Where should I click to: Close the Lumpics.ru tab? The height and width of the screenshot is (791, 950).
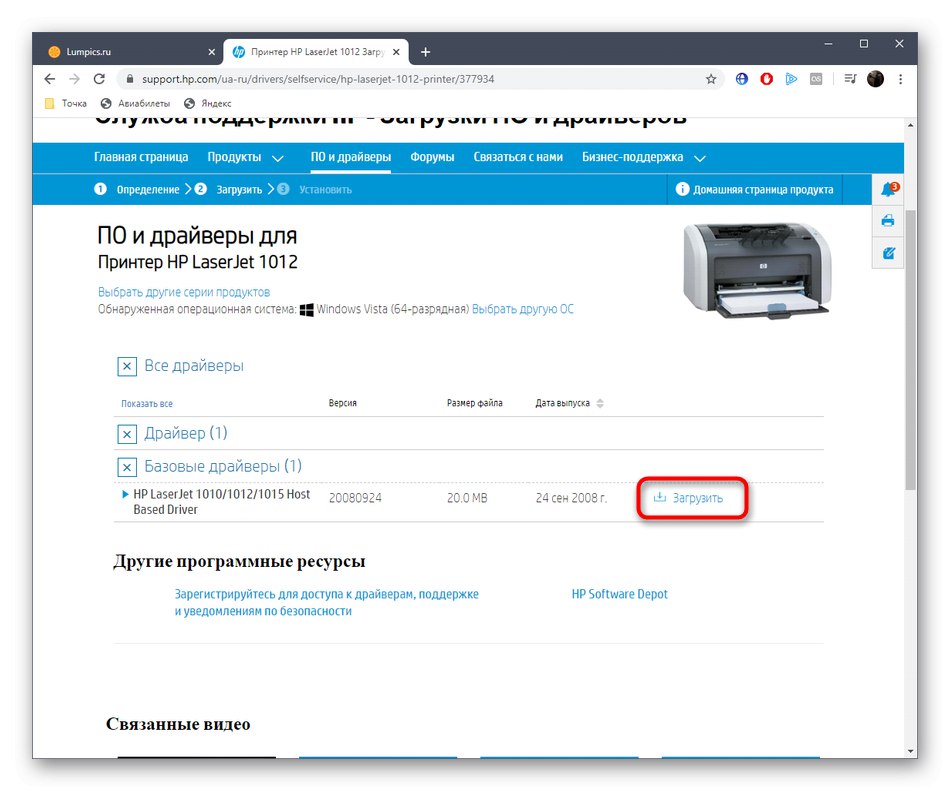(211, 52)
